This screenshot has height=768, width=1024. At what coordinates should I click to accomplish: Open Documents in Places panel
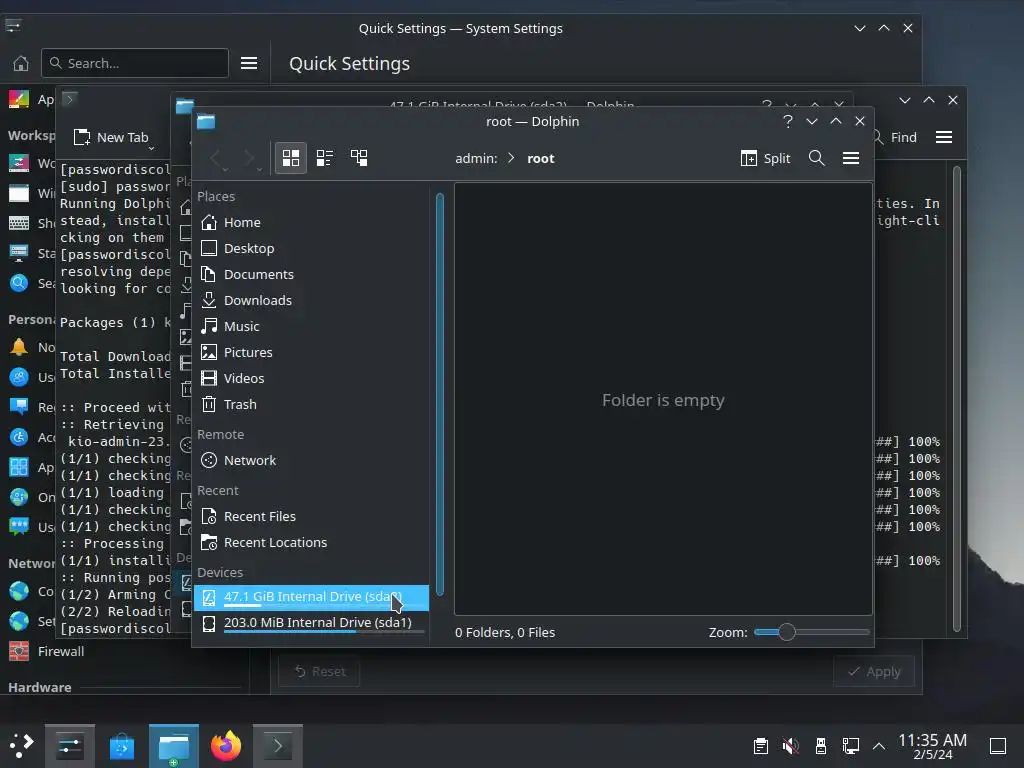312,274
